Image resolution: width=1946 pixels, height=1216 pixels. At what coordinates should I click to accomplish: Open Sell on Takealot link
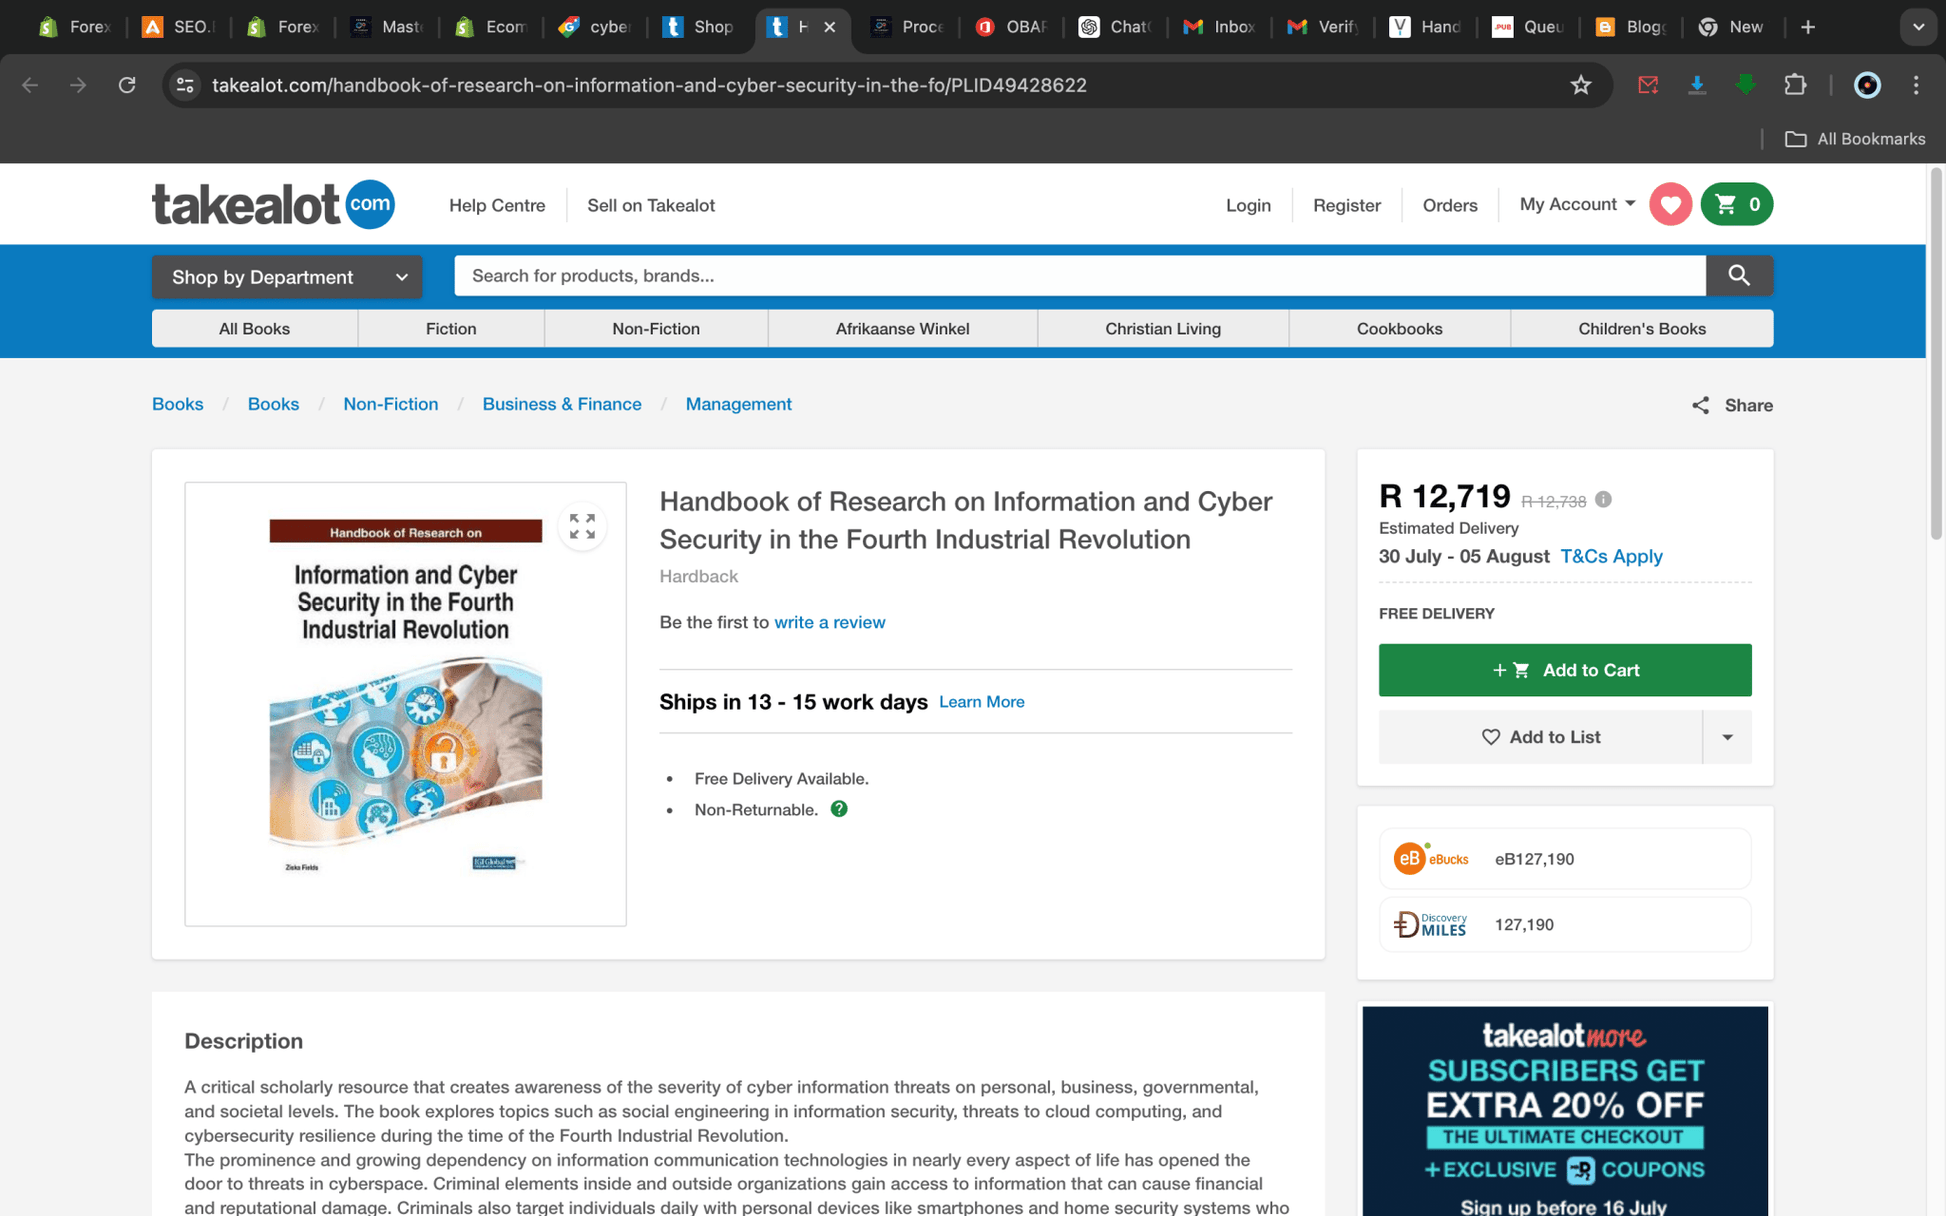[651, 205]
